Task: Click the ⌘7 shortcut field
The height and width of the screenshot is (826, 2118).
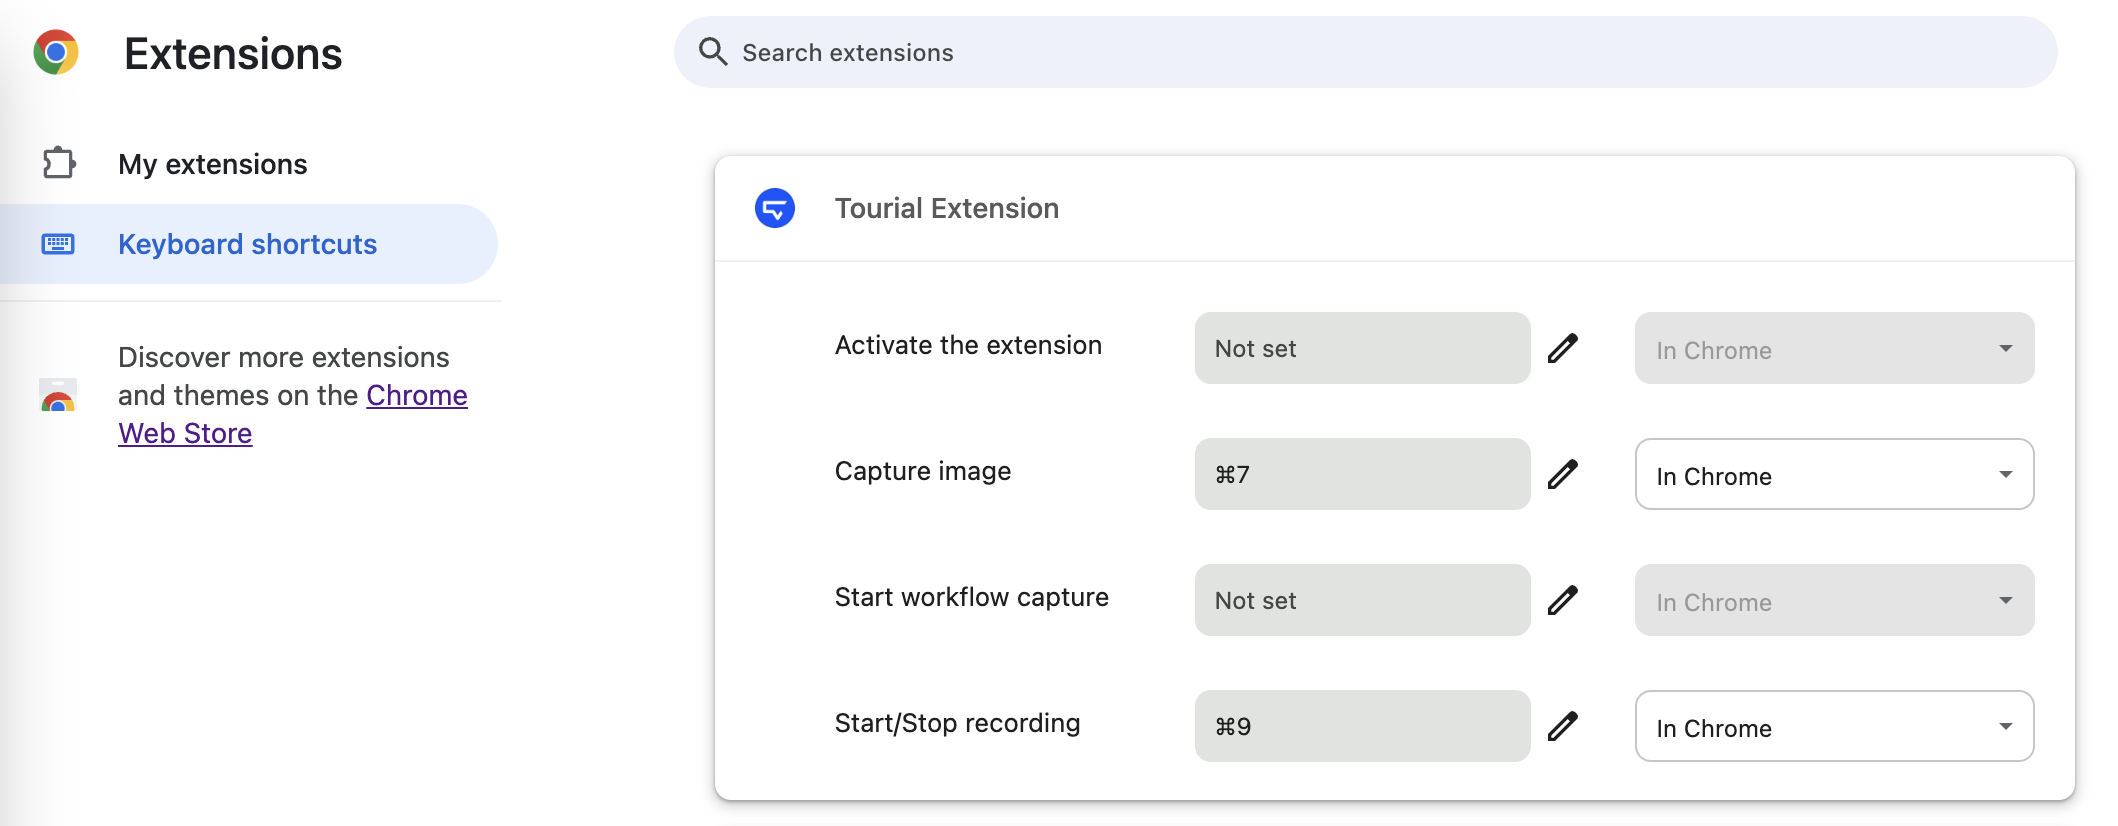Action: coord(1361,474)
